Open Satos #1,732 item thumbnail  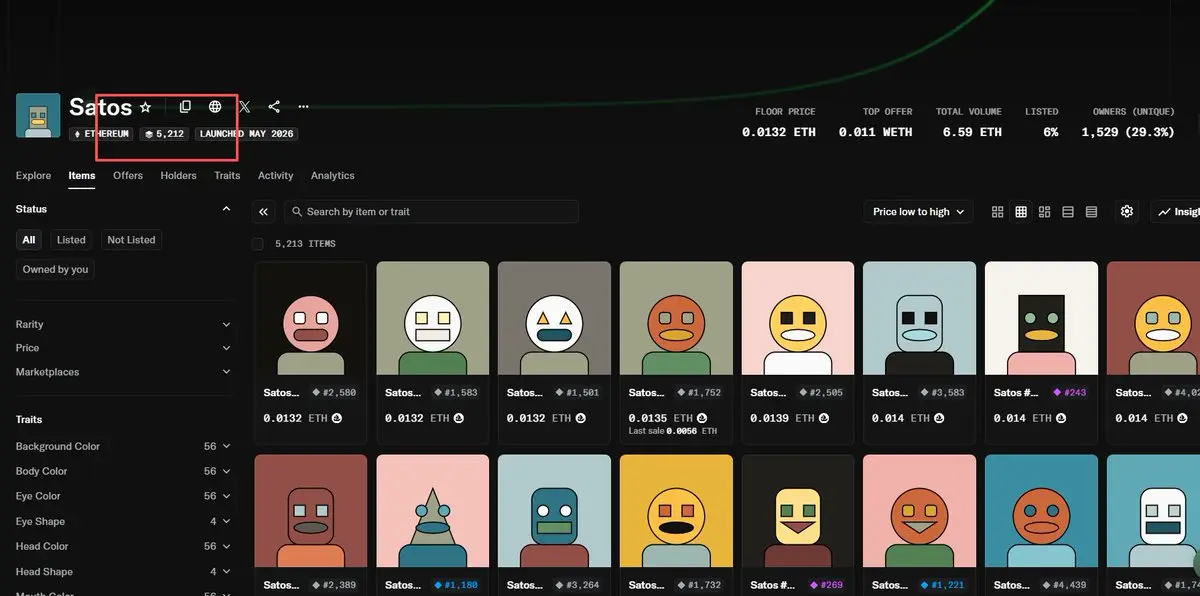tap(676, 512)
